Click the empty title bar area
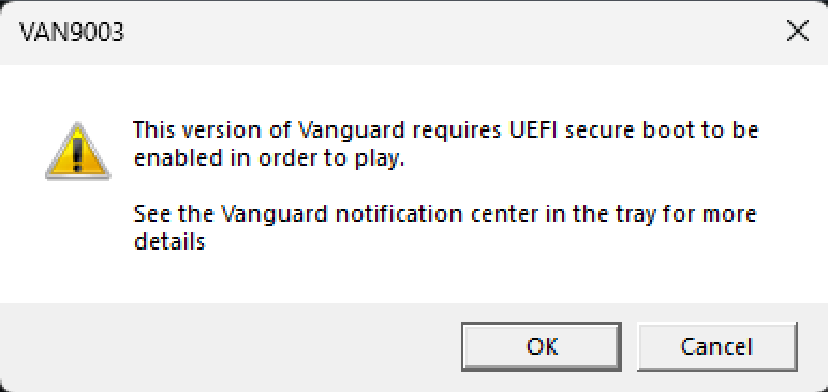The height and width of the screenshot is (392, 828). click(449, 33)
